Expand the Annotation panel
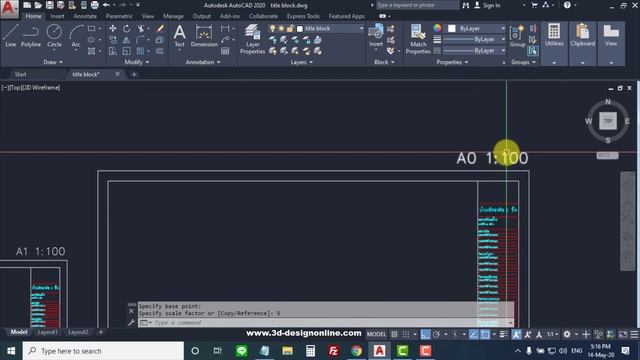Viewport: 640px width, 360px height. tap(203, 62)
